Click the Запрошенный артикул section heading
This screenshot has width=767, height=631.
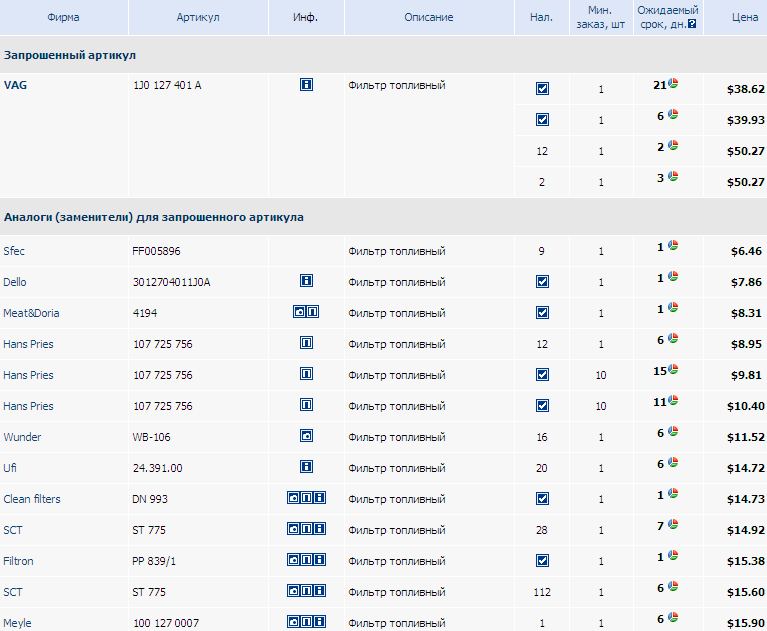[x=69, y=55]
